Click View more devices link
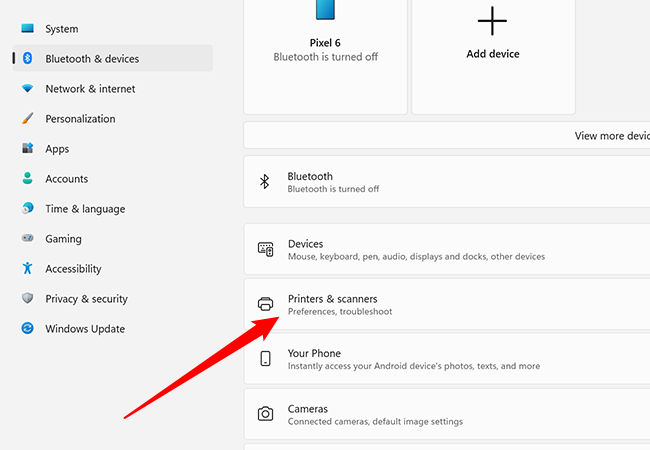Screen dimensions: 650x450 [x=612, y=136]
